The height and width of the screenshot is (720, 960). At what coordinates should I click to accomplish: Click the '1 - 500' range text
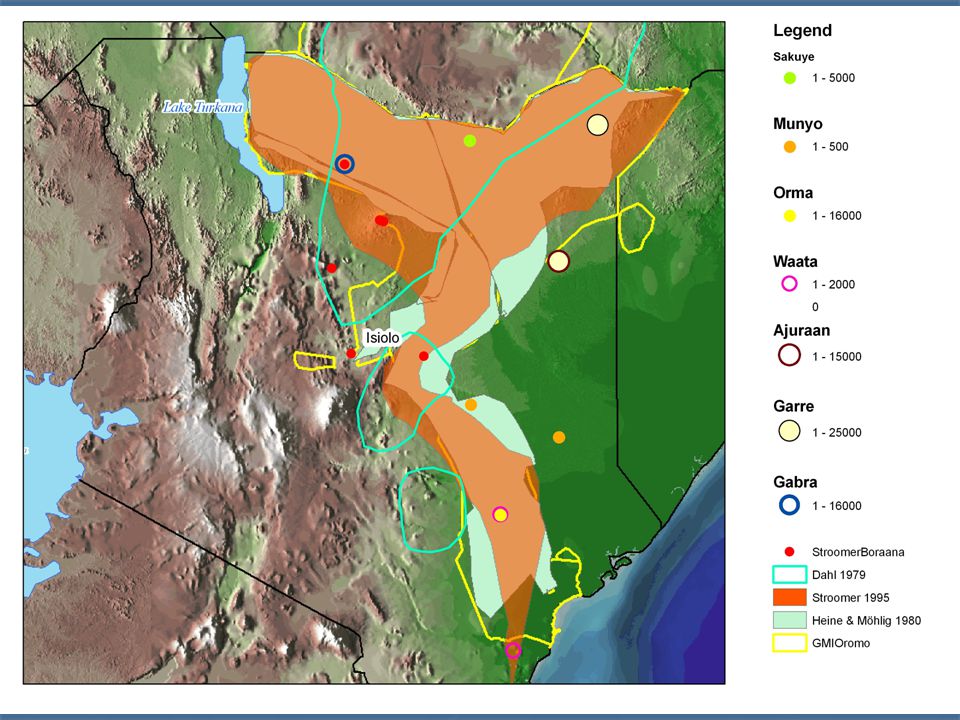pyautogui.click(x=830, y=147)
